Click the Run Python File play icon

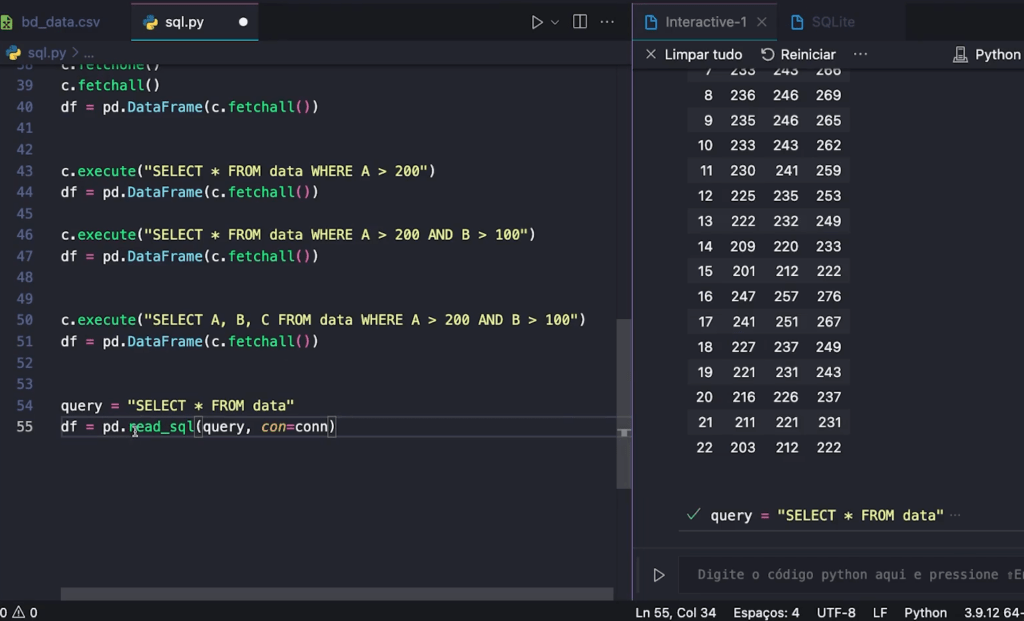pyautogui.click(x=538, y=20)
